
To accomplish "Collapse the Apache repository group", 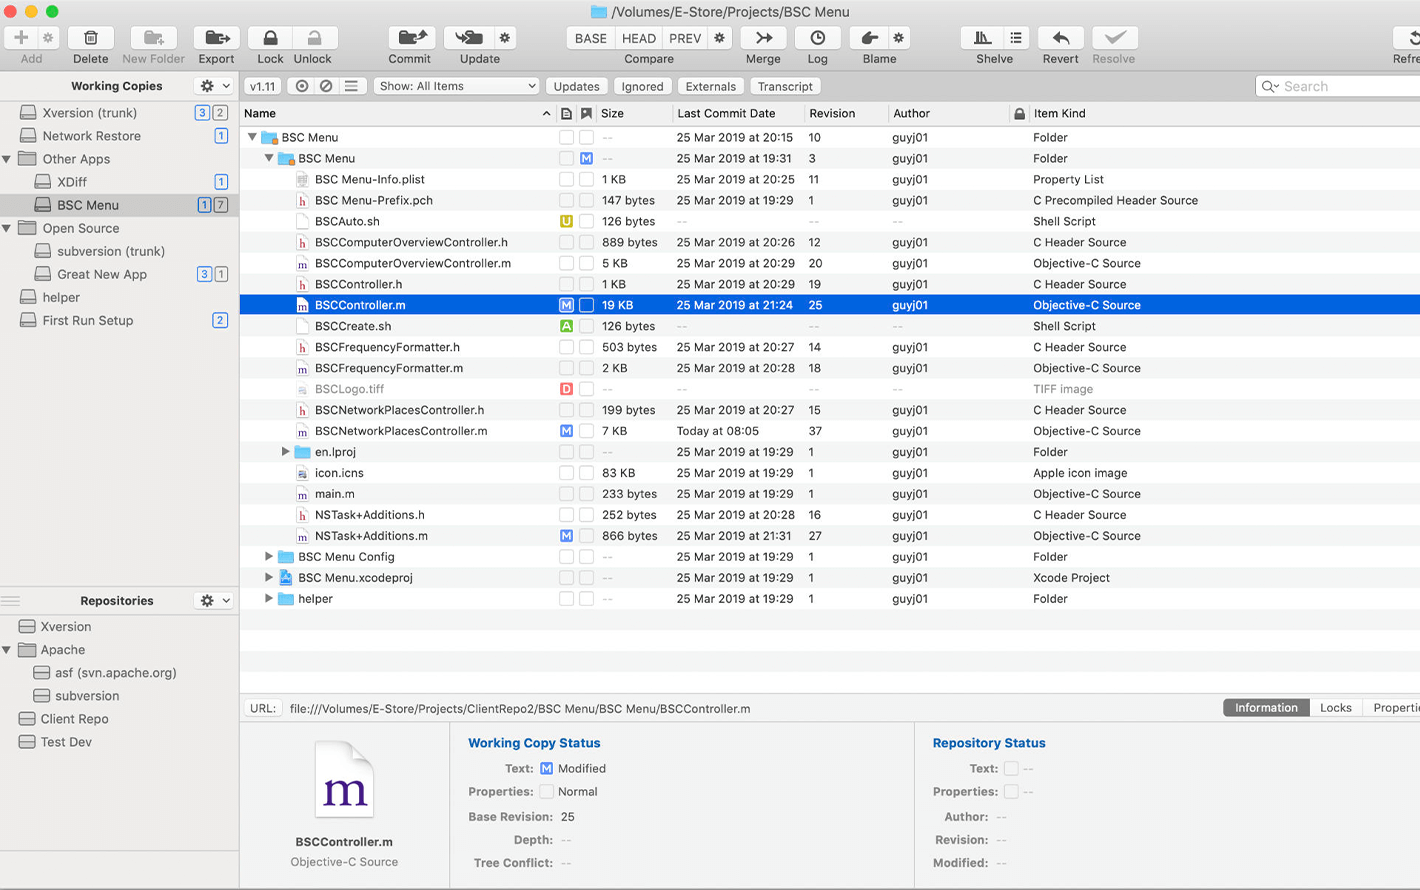I will (7, 650).
